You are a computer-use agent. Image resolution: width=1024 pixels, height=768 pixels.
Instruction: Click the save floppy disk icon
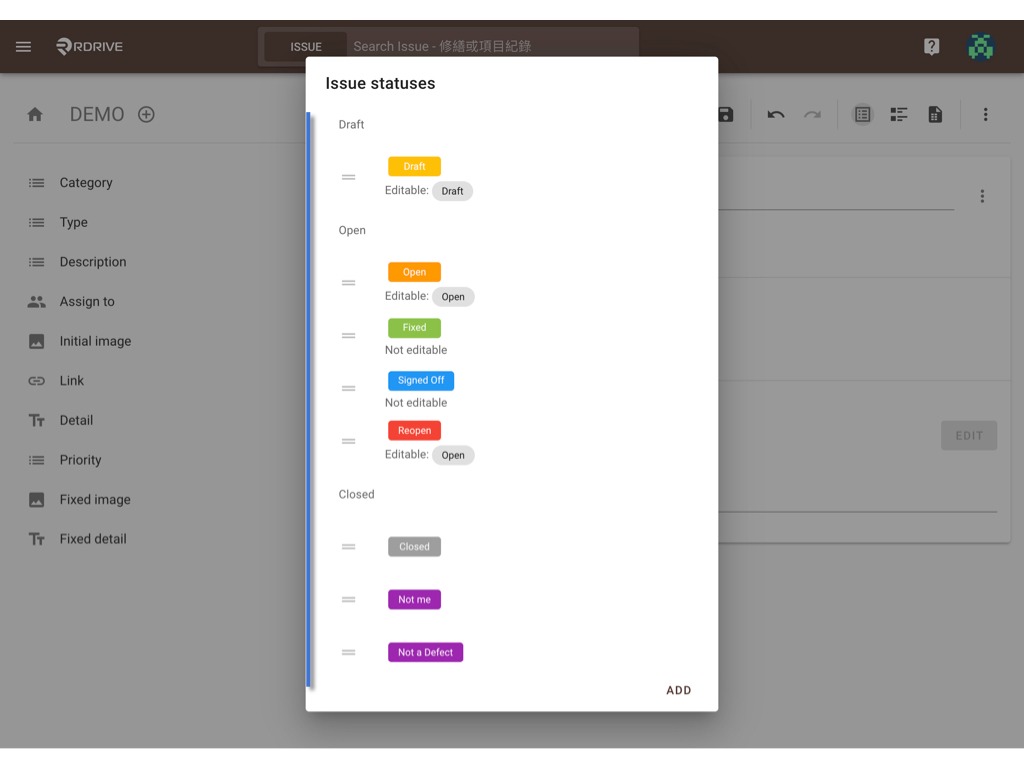point(726,114)
